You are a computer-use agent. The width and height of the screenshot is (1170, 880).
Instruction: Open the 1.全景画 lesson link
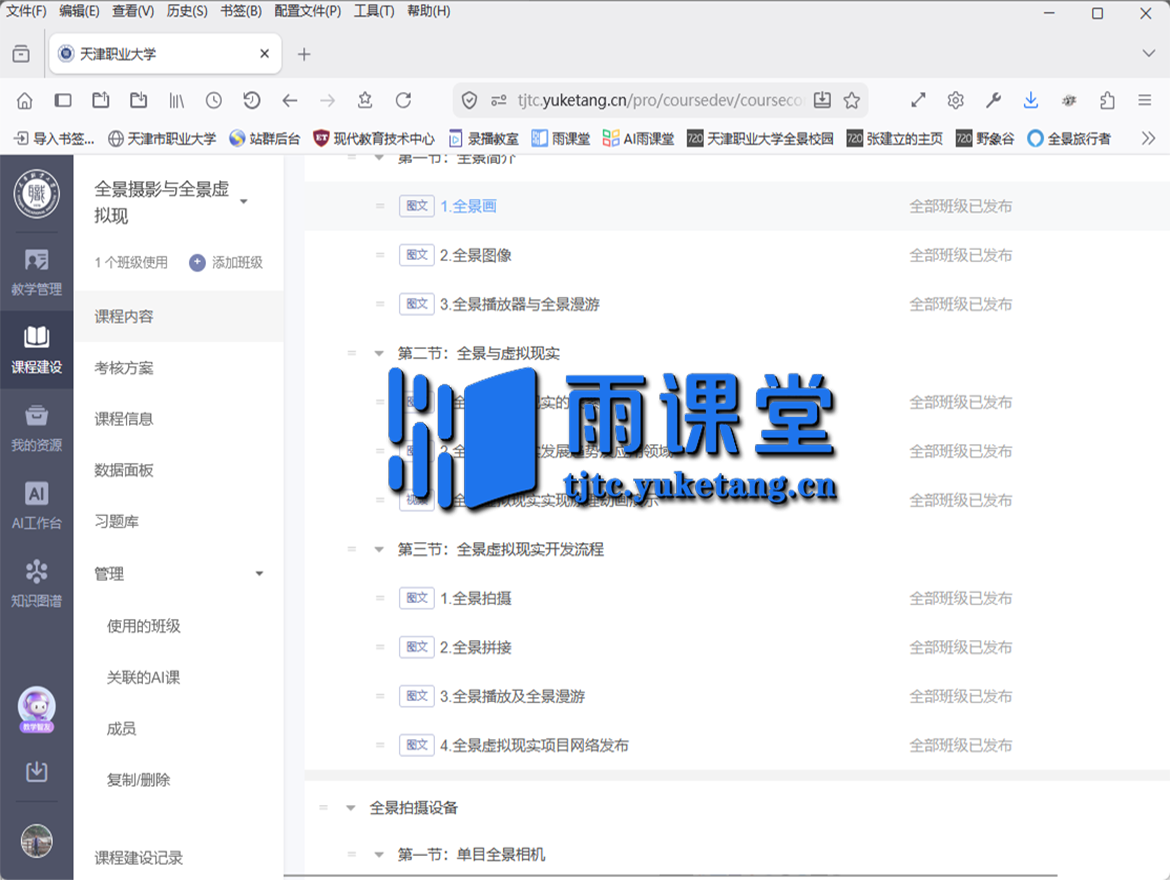tap(468, 206)
